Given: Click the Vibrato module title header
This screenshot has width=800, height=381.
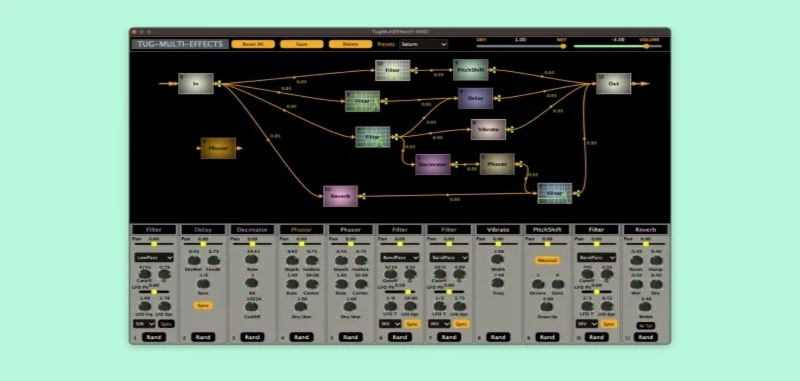Looking at the screenshot, I should pos(498,230).
